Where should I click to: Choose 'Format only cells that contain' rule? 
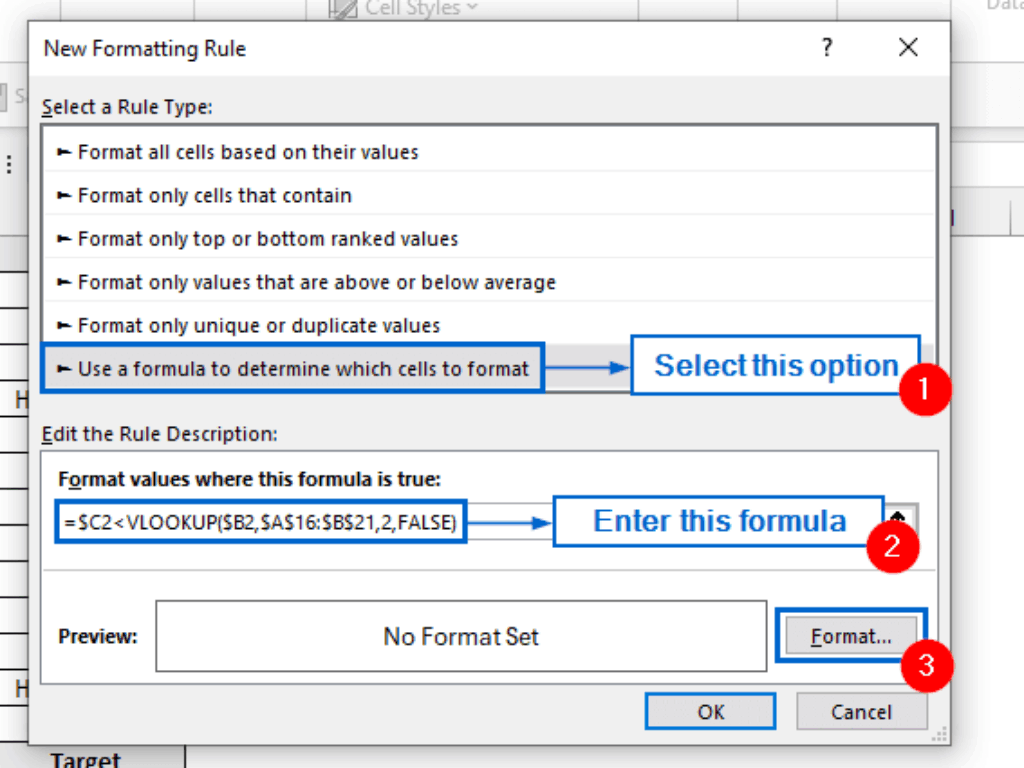click(215, 196)
